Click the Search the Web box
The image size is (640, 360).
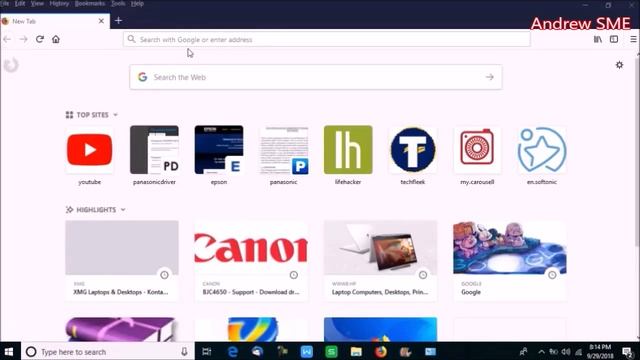click(x=316, y=77)
